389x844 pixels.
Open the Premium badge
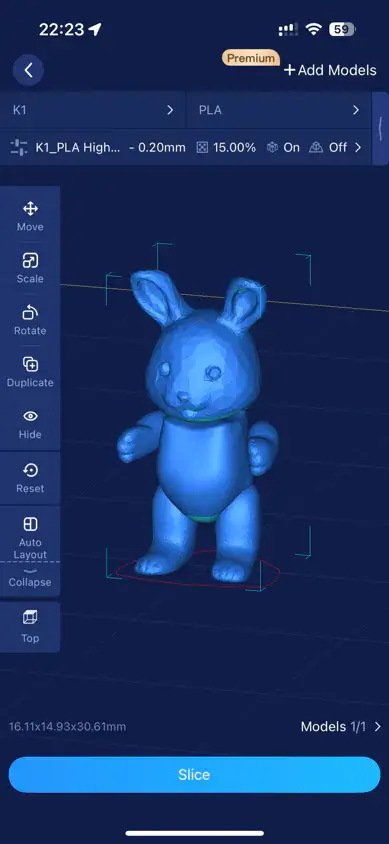[x=251, y=58]
